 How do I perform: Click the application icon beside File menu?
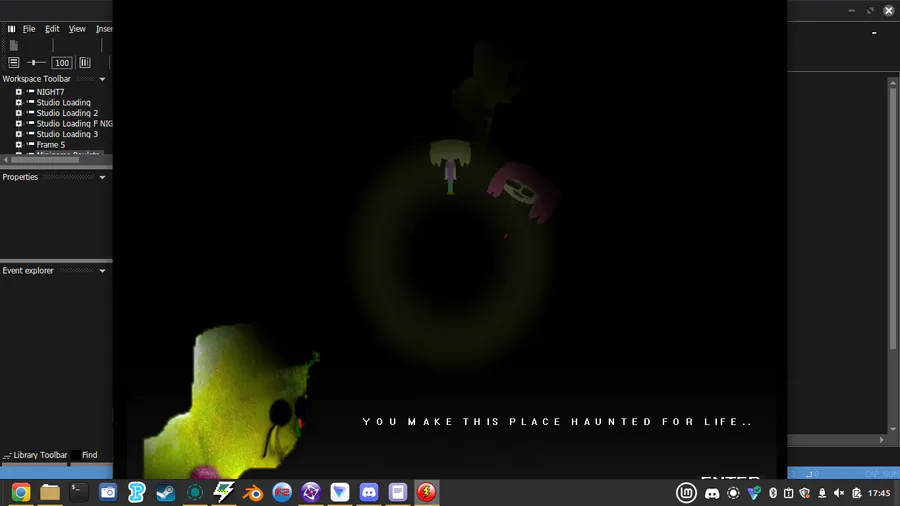coord(11,29)
